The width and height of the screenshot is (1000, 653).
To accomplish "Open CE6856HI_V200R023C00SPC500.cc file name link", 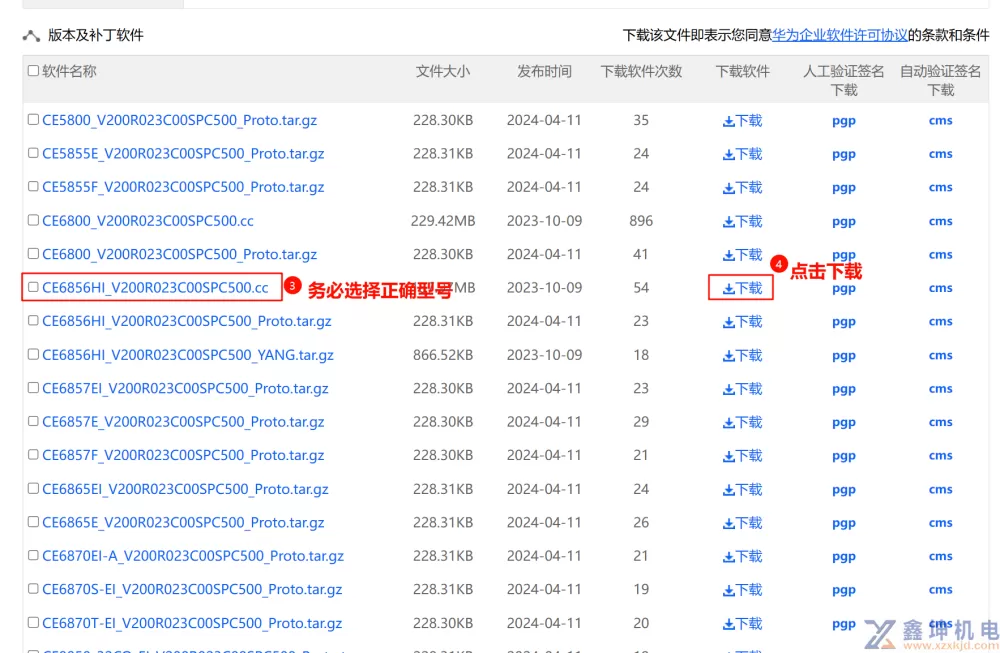I will (155, 288).
